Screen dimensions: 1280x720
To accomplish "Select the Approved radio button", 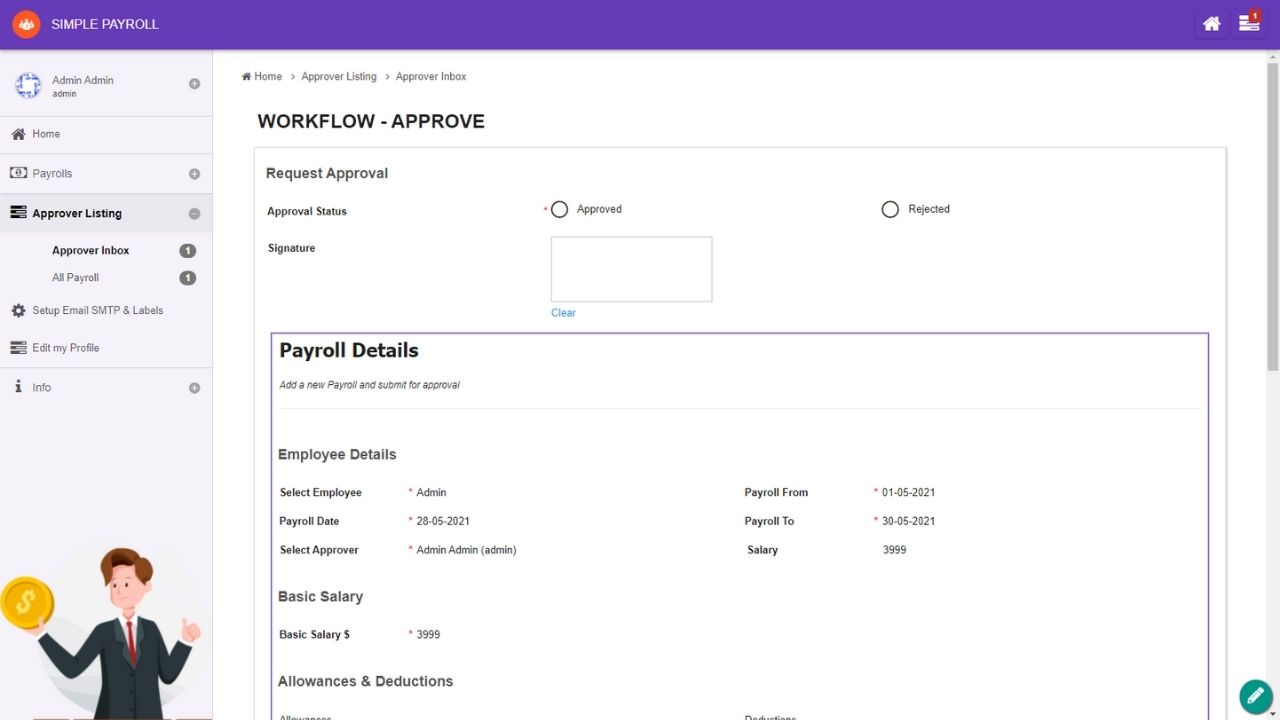I will point(560,209).
